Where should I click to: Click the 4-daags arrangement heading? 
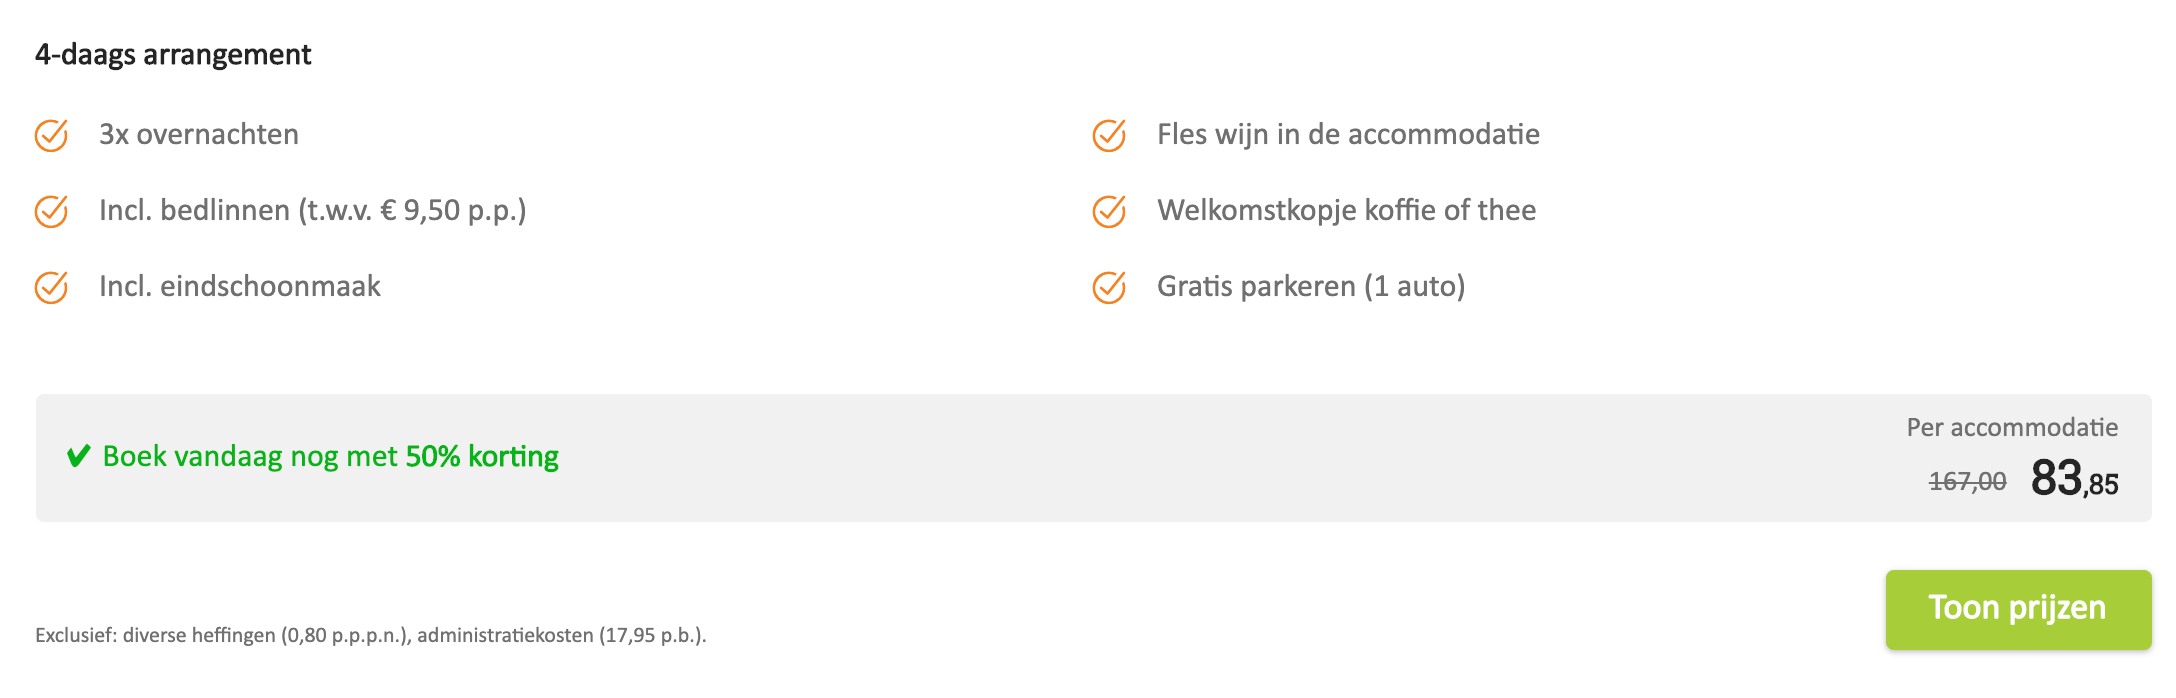pyautogui.click(x=173, y=54)
